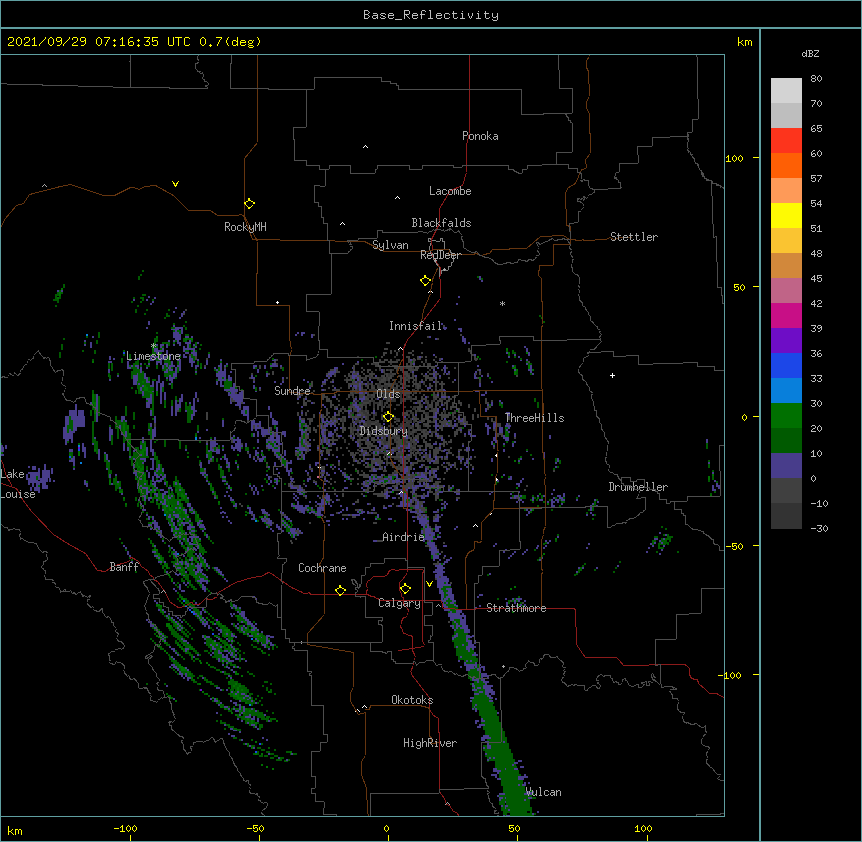Click the ThreeHills city label
862x842 pixels.
point(534,418)
